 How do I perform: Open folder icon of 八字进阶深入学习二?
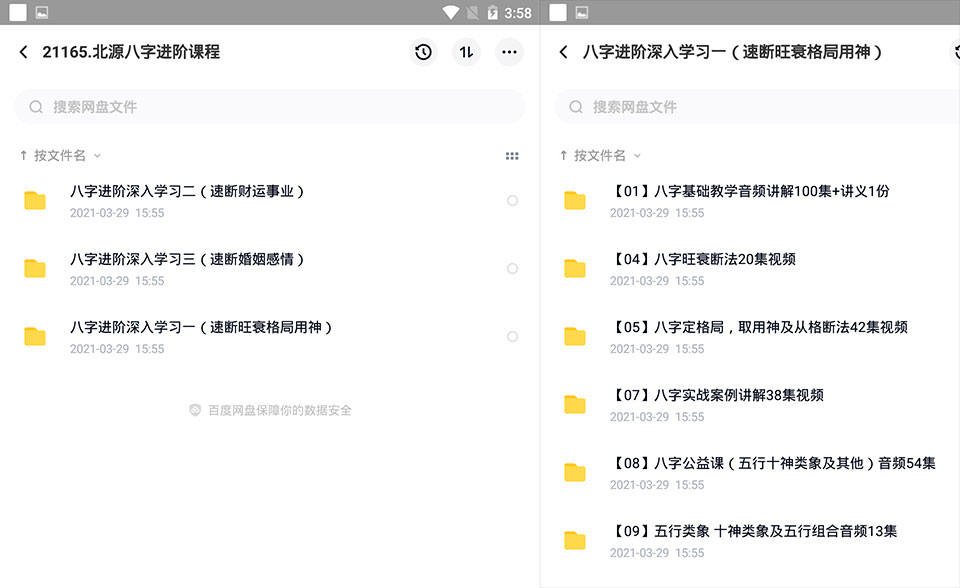35,200
